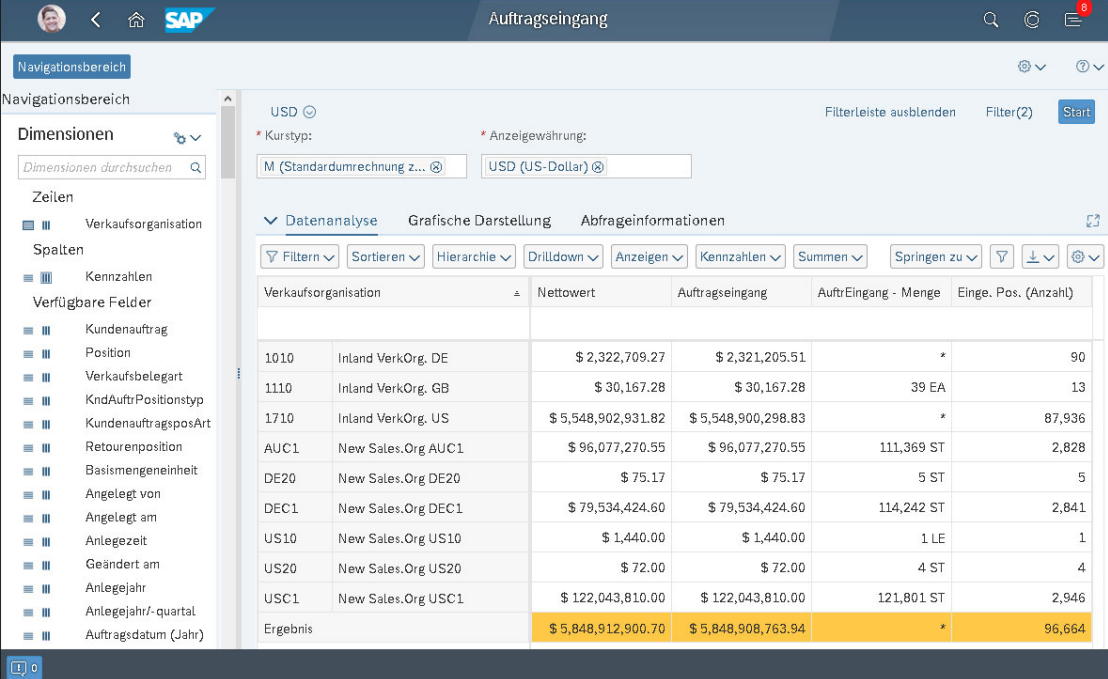
Task: Open the Drilldown dropdown
Action: pos(562,256)
